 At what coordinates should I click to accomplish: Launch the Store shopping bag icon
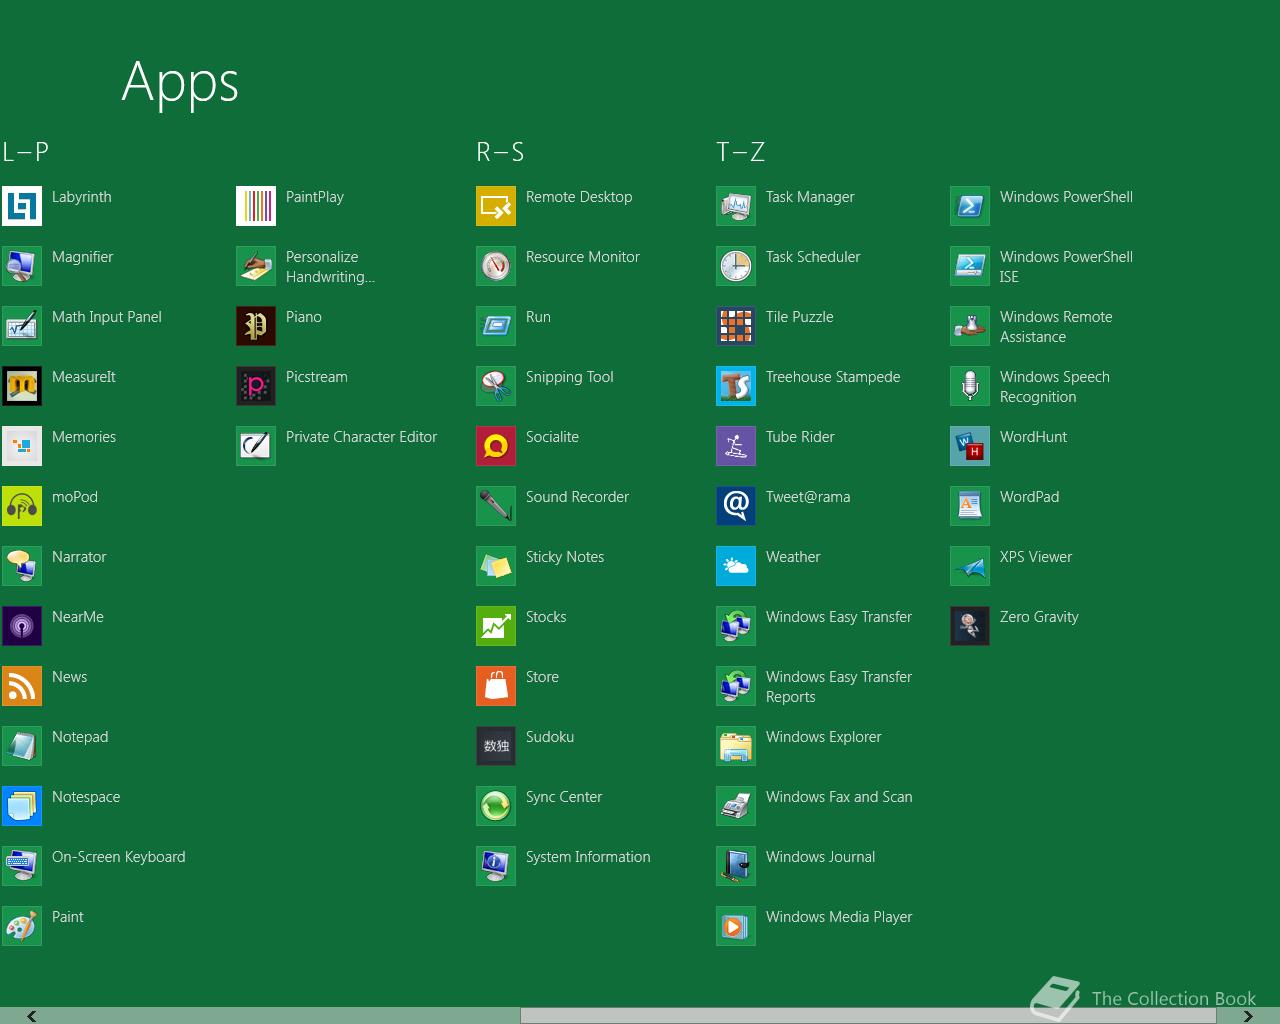coord(496,686)
